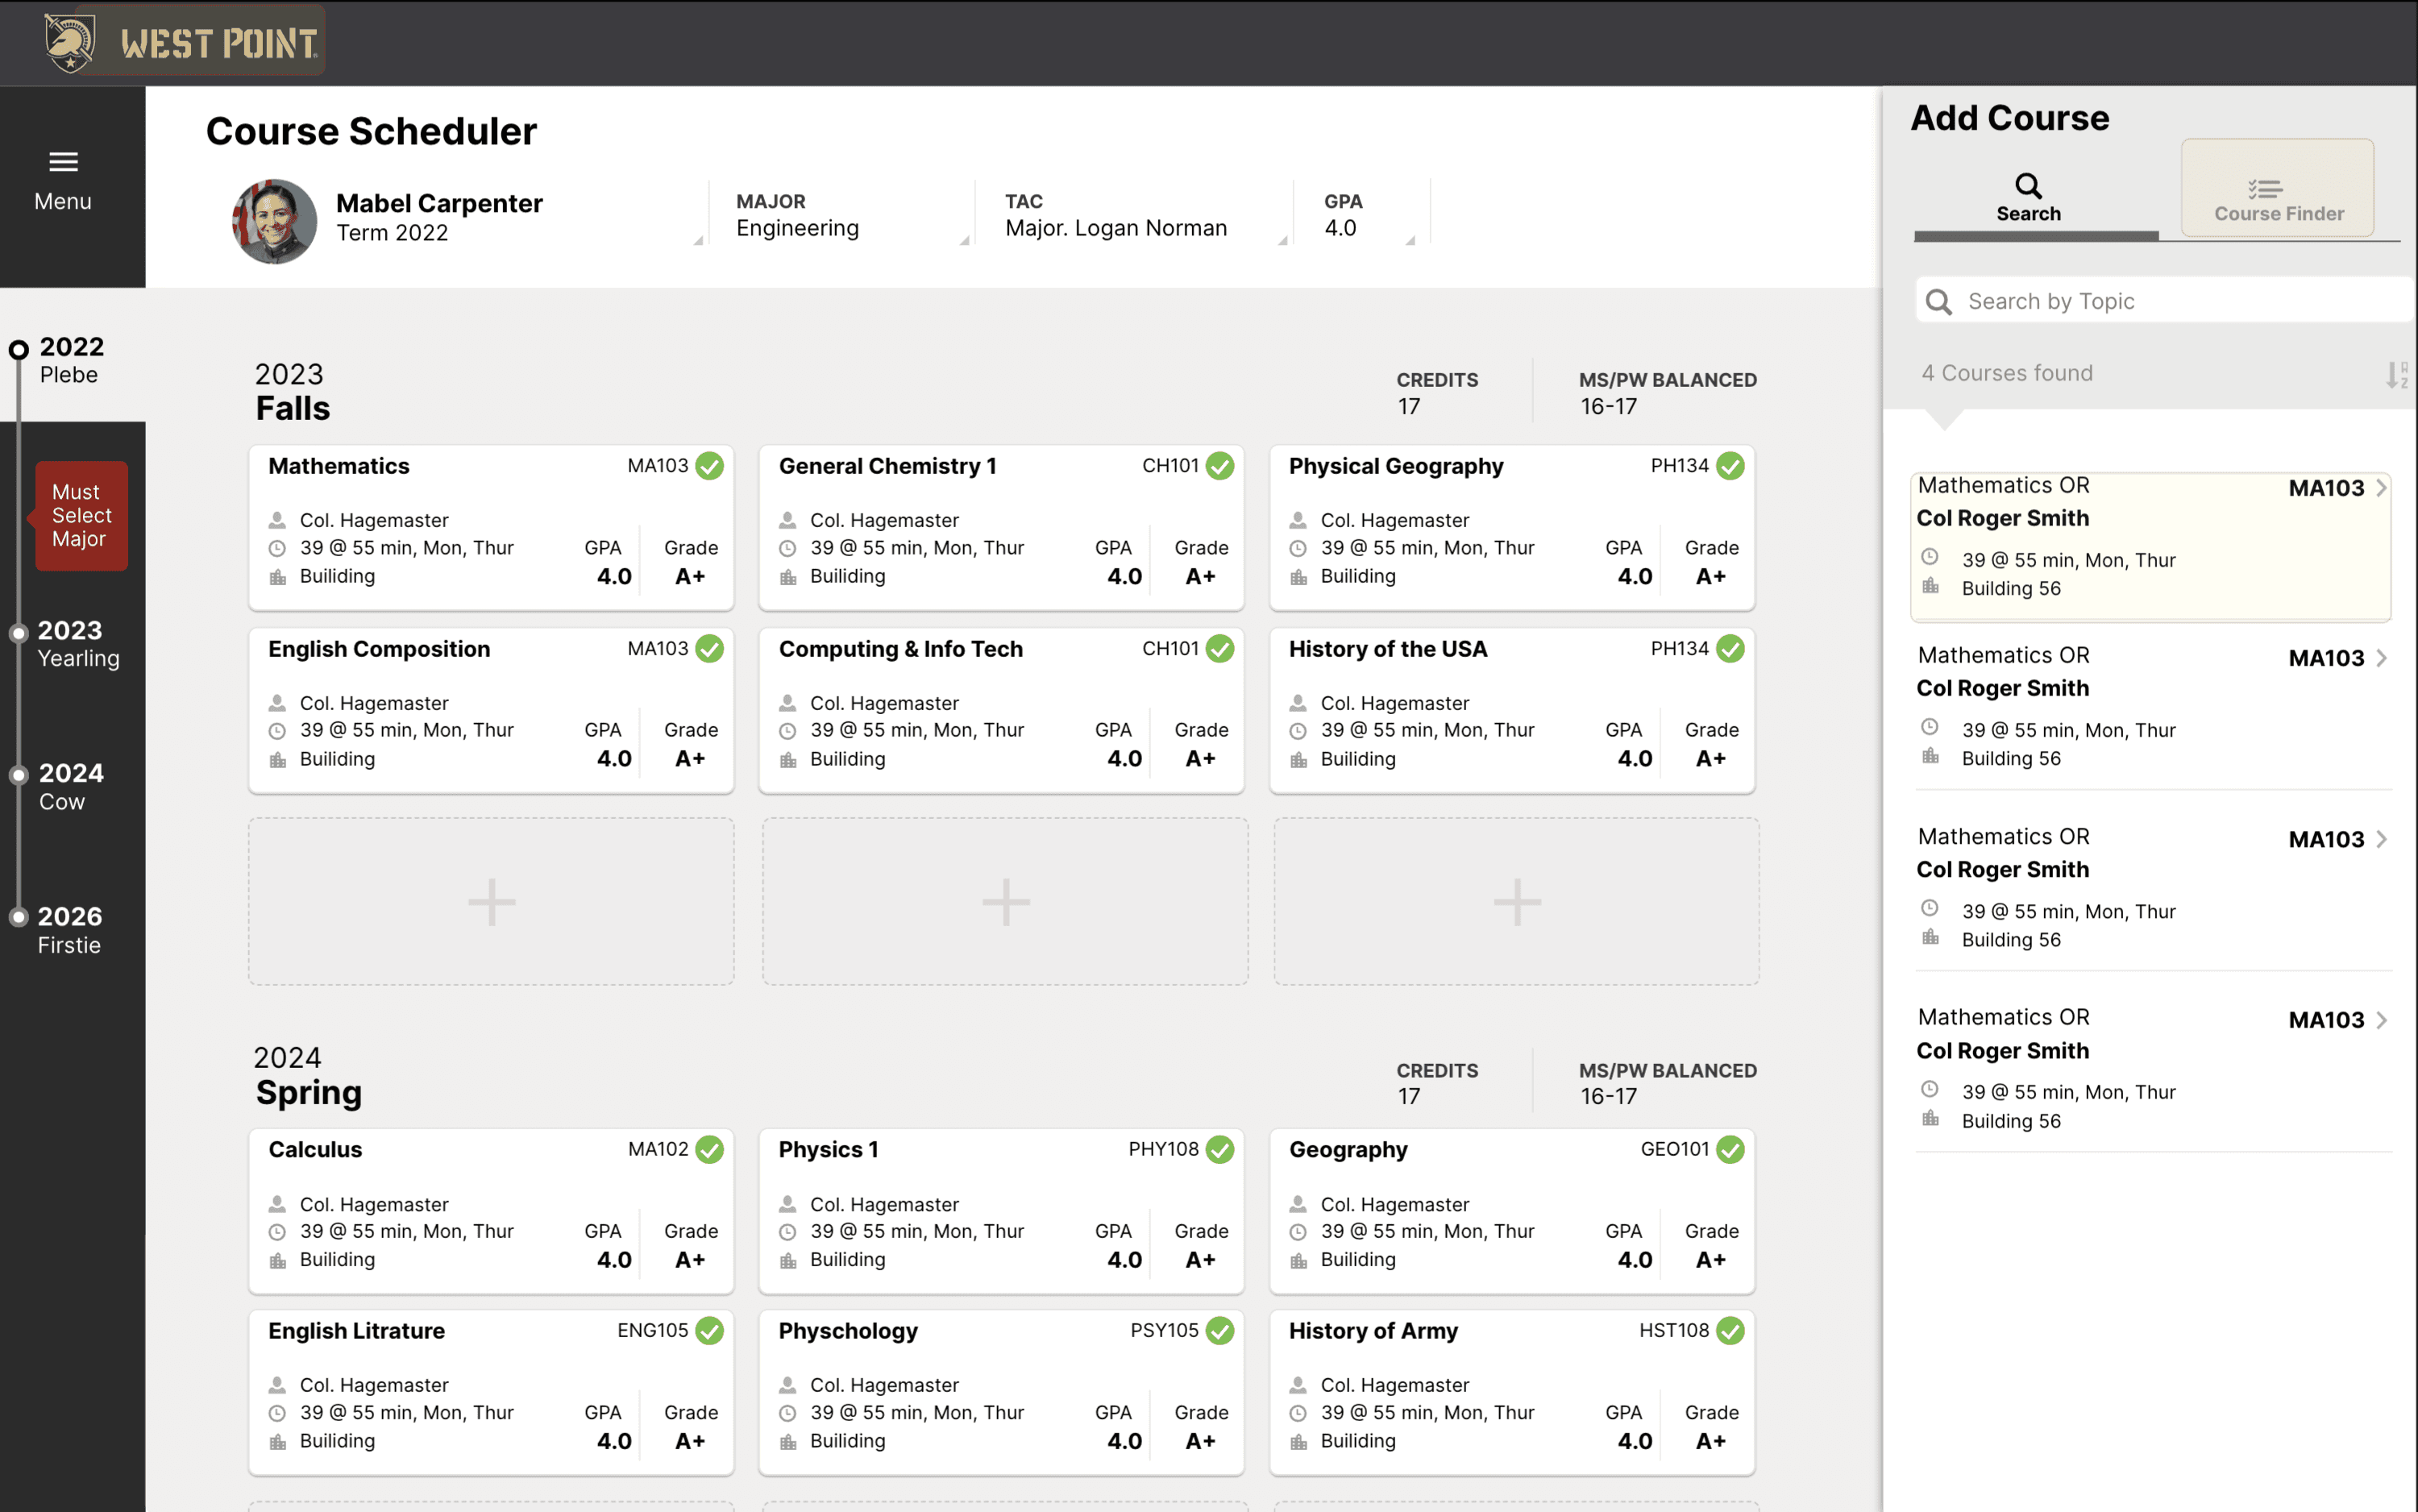Click the sort courses icon
The image size is (2418, 1512).
[2396, 374]
